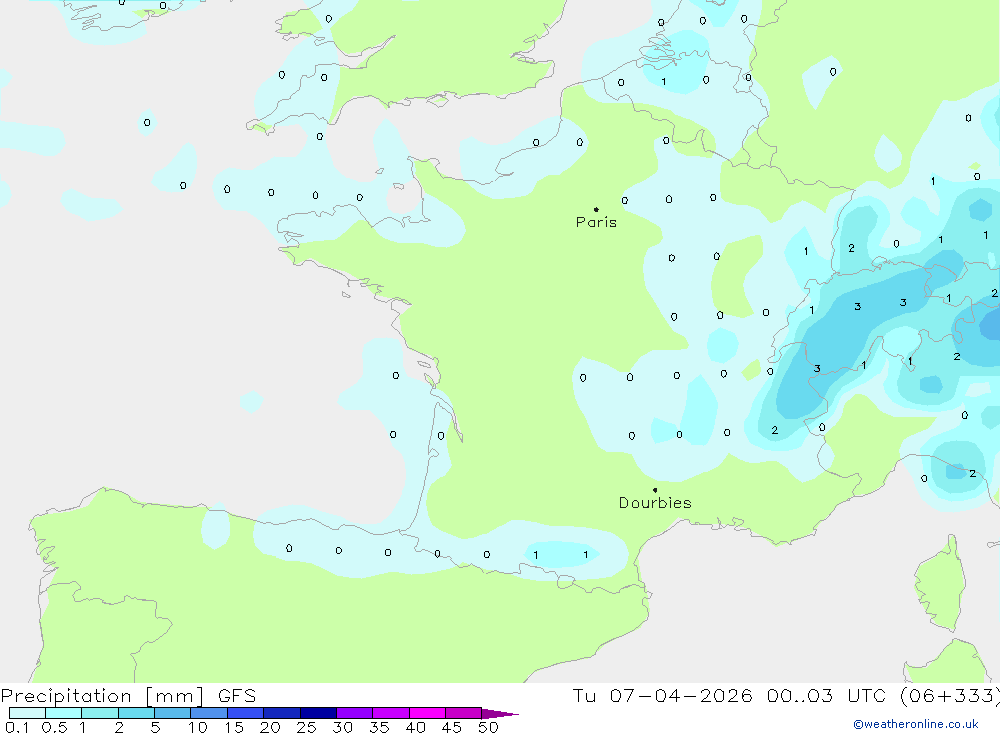
Task: Click the '10' legend scale label
Action: (x=198, y=727)
